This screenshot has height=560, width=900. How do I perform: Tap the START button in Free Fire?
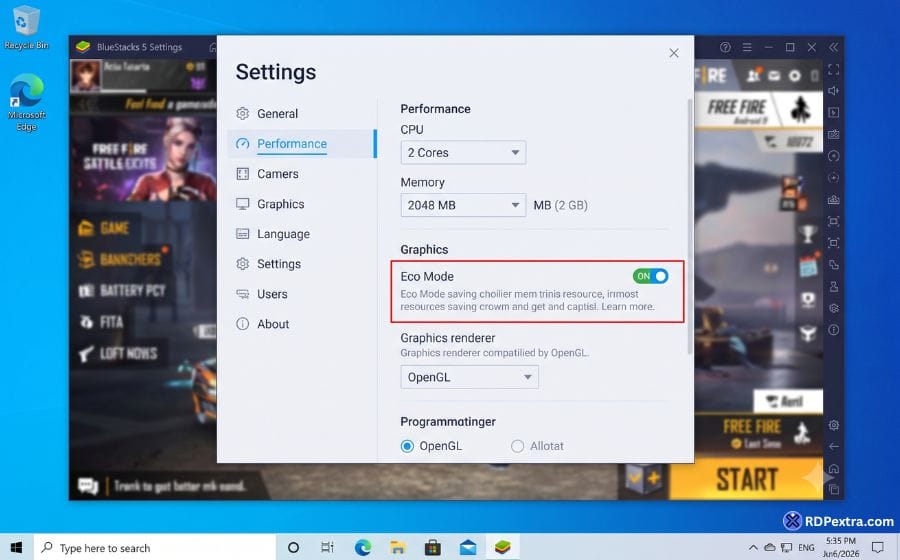(x=746, y=480)
